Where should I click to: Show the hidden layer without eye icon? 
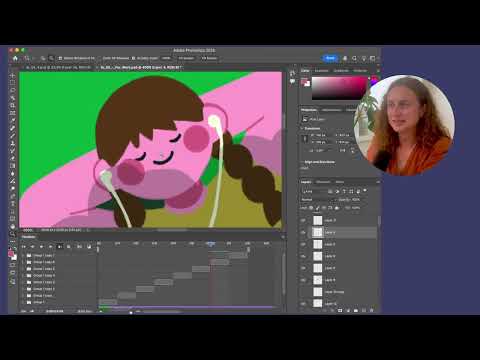click(x=303, y=292)
